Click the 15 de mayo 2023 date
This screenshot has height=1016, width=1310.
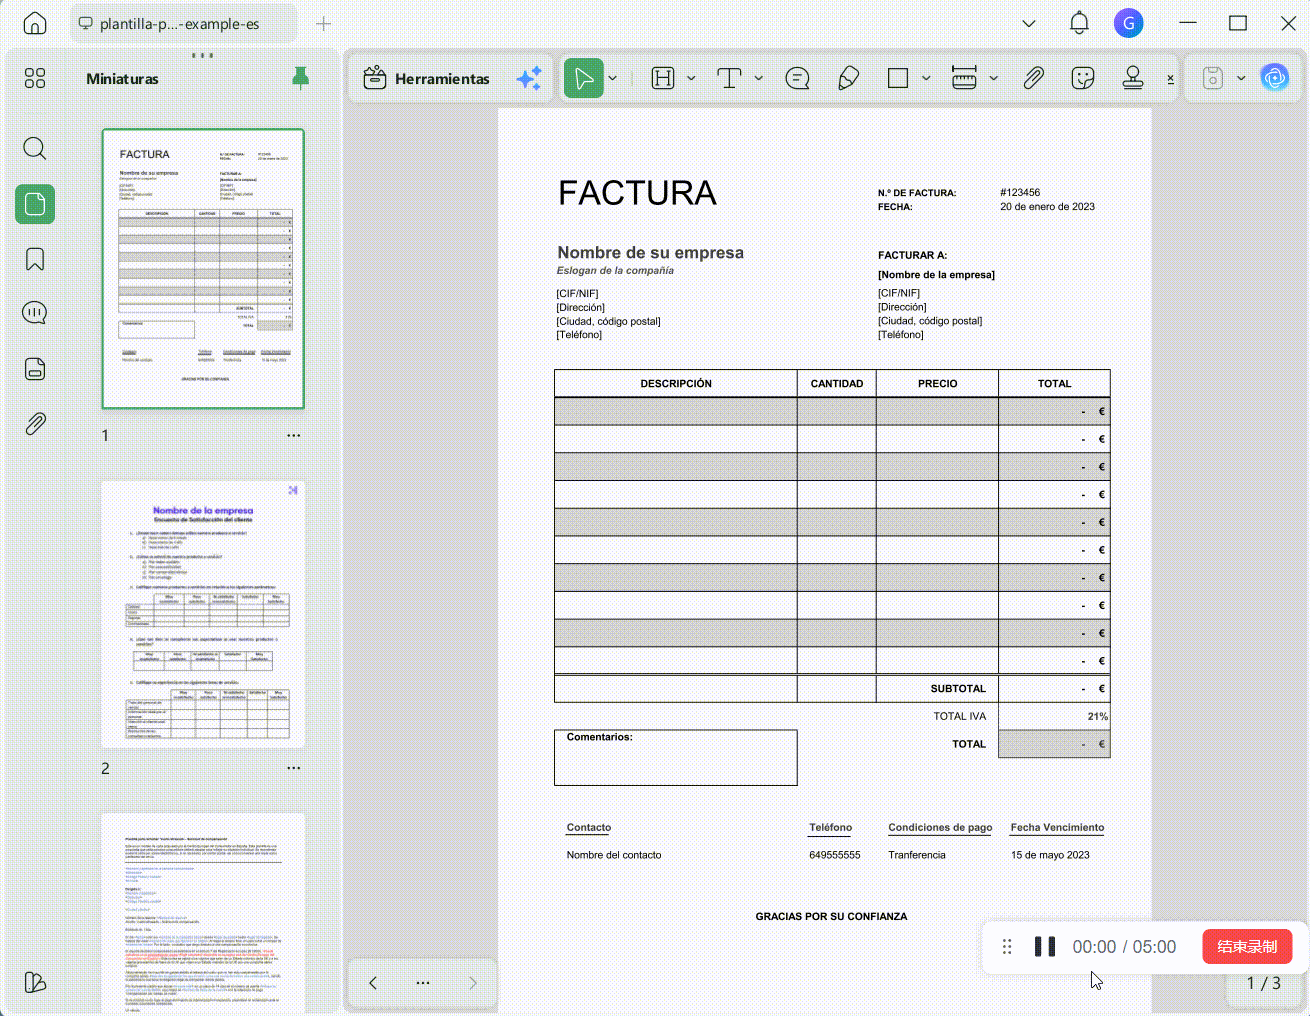click(1050, 855)
